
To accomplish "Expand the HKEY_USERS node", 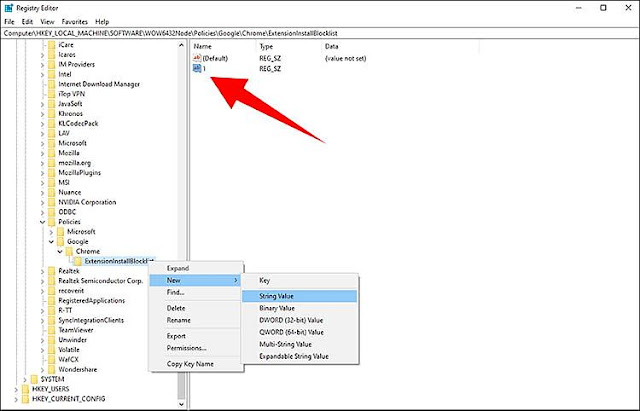I will pos(16,389).
